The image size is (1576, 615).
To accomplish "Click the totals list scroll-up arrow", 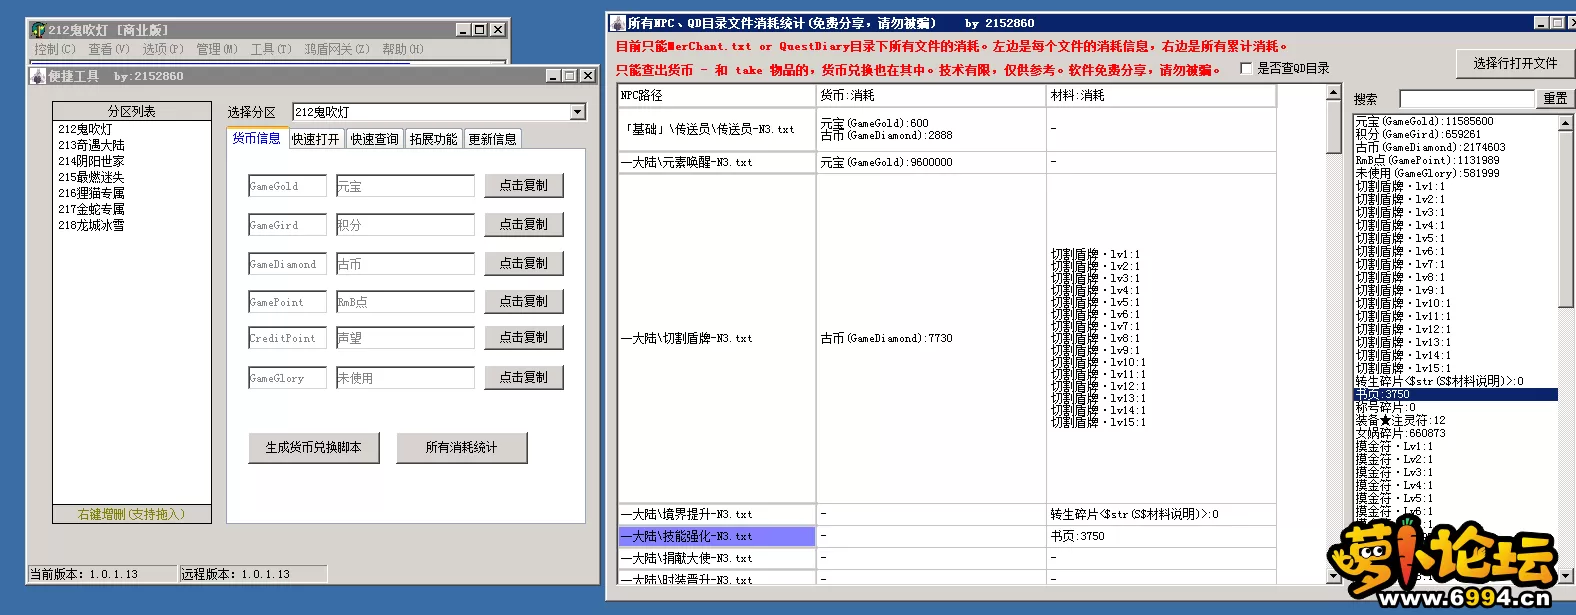I will pos(1566,123).
